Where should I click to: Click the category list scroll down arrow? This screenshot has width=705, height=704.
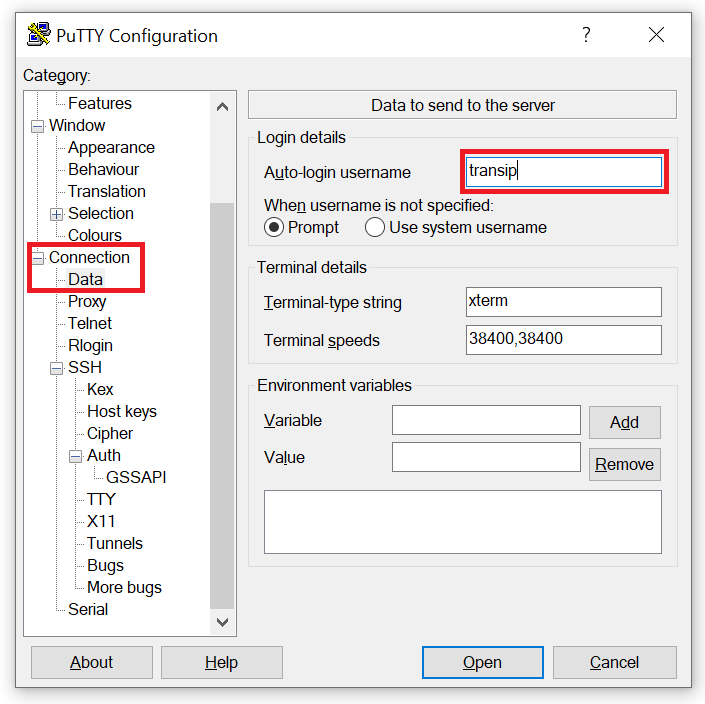(x=222, y=622)
